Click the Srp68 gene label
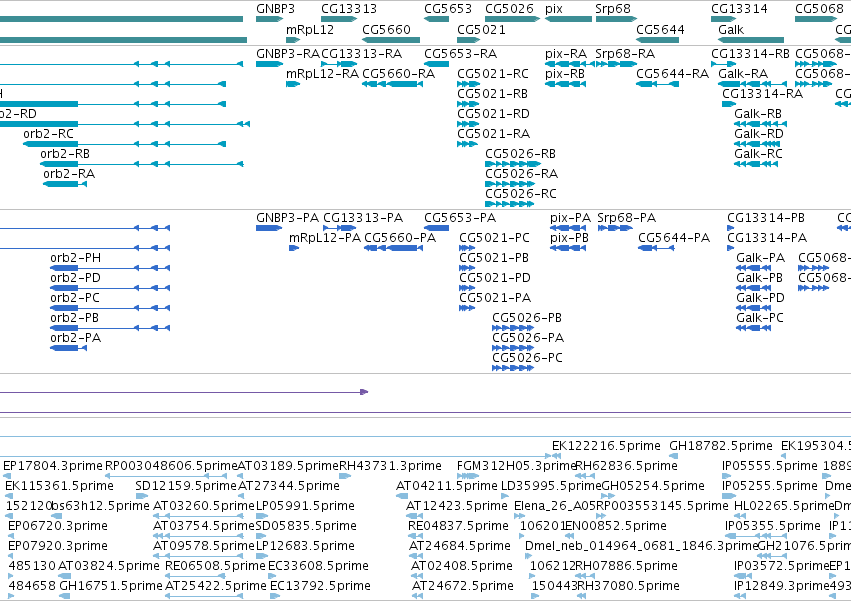 pos(613,9)
